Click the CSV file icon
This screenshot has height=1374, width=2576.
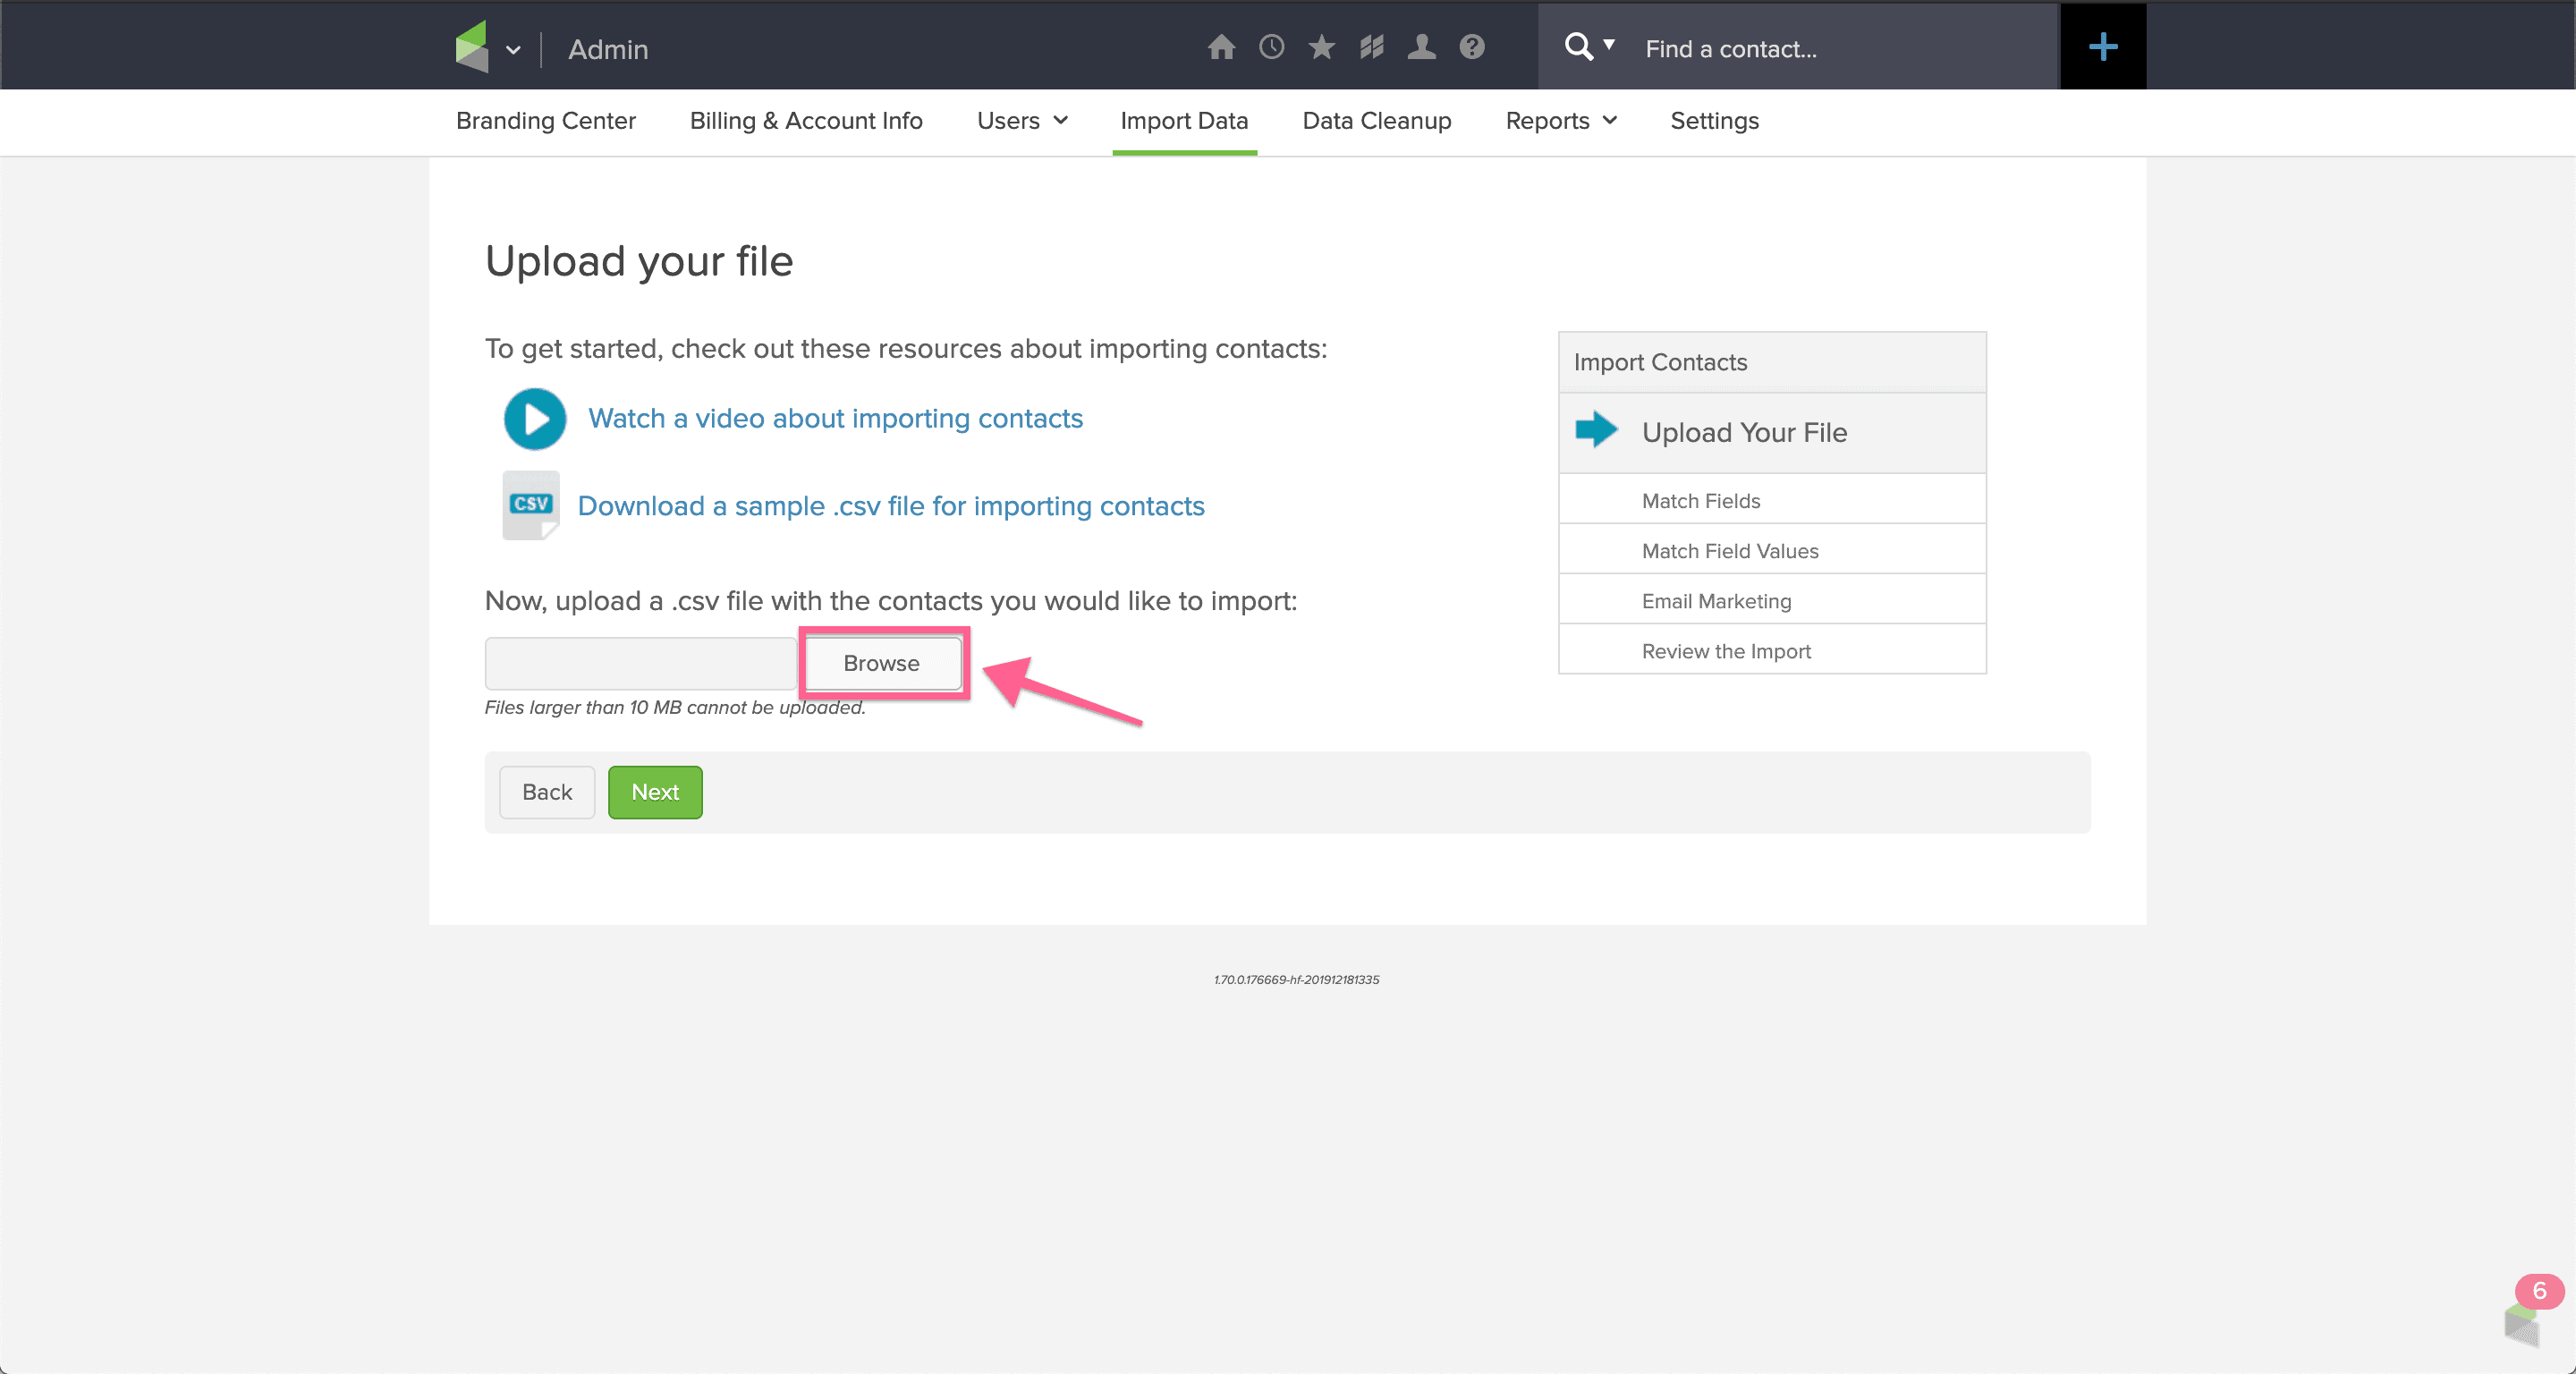click(x=531, y=505)
